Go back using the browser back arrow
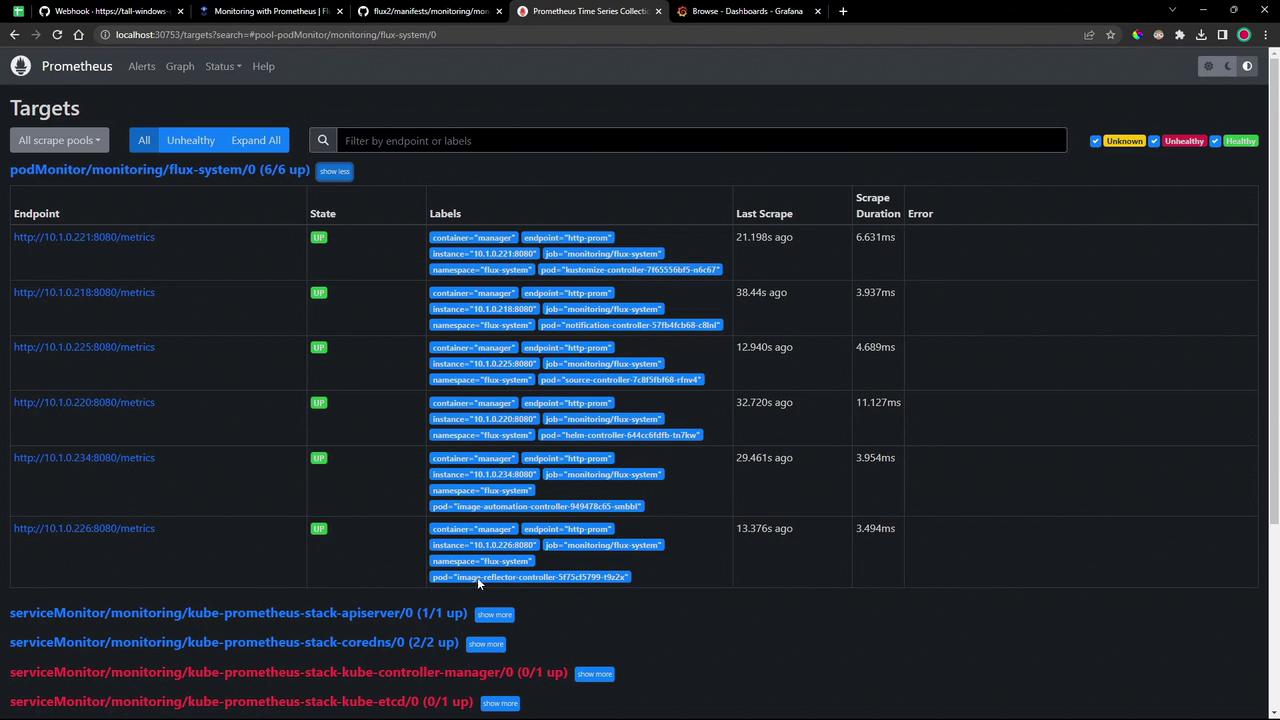 pyautogui.click(x=15, y=35)
